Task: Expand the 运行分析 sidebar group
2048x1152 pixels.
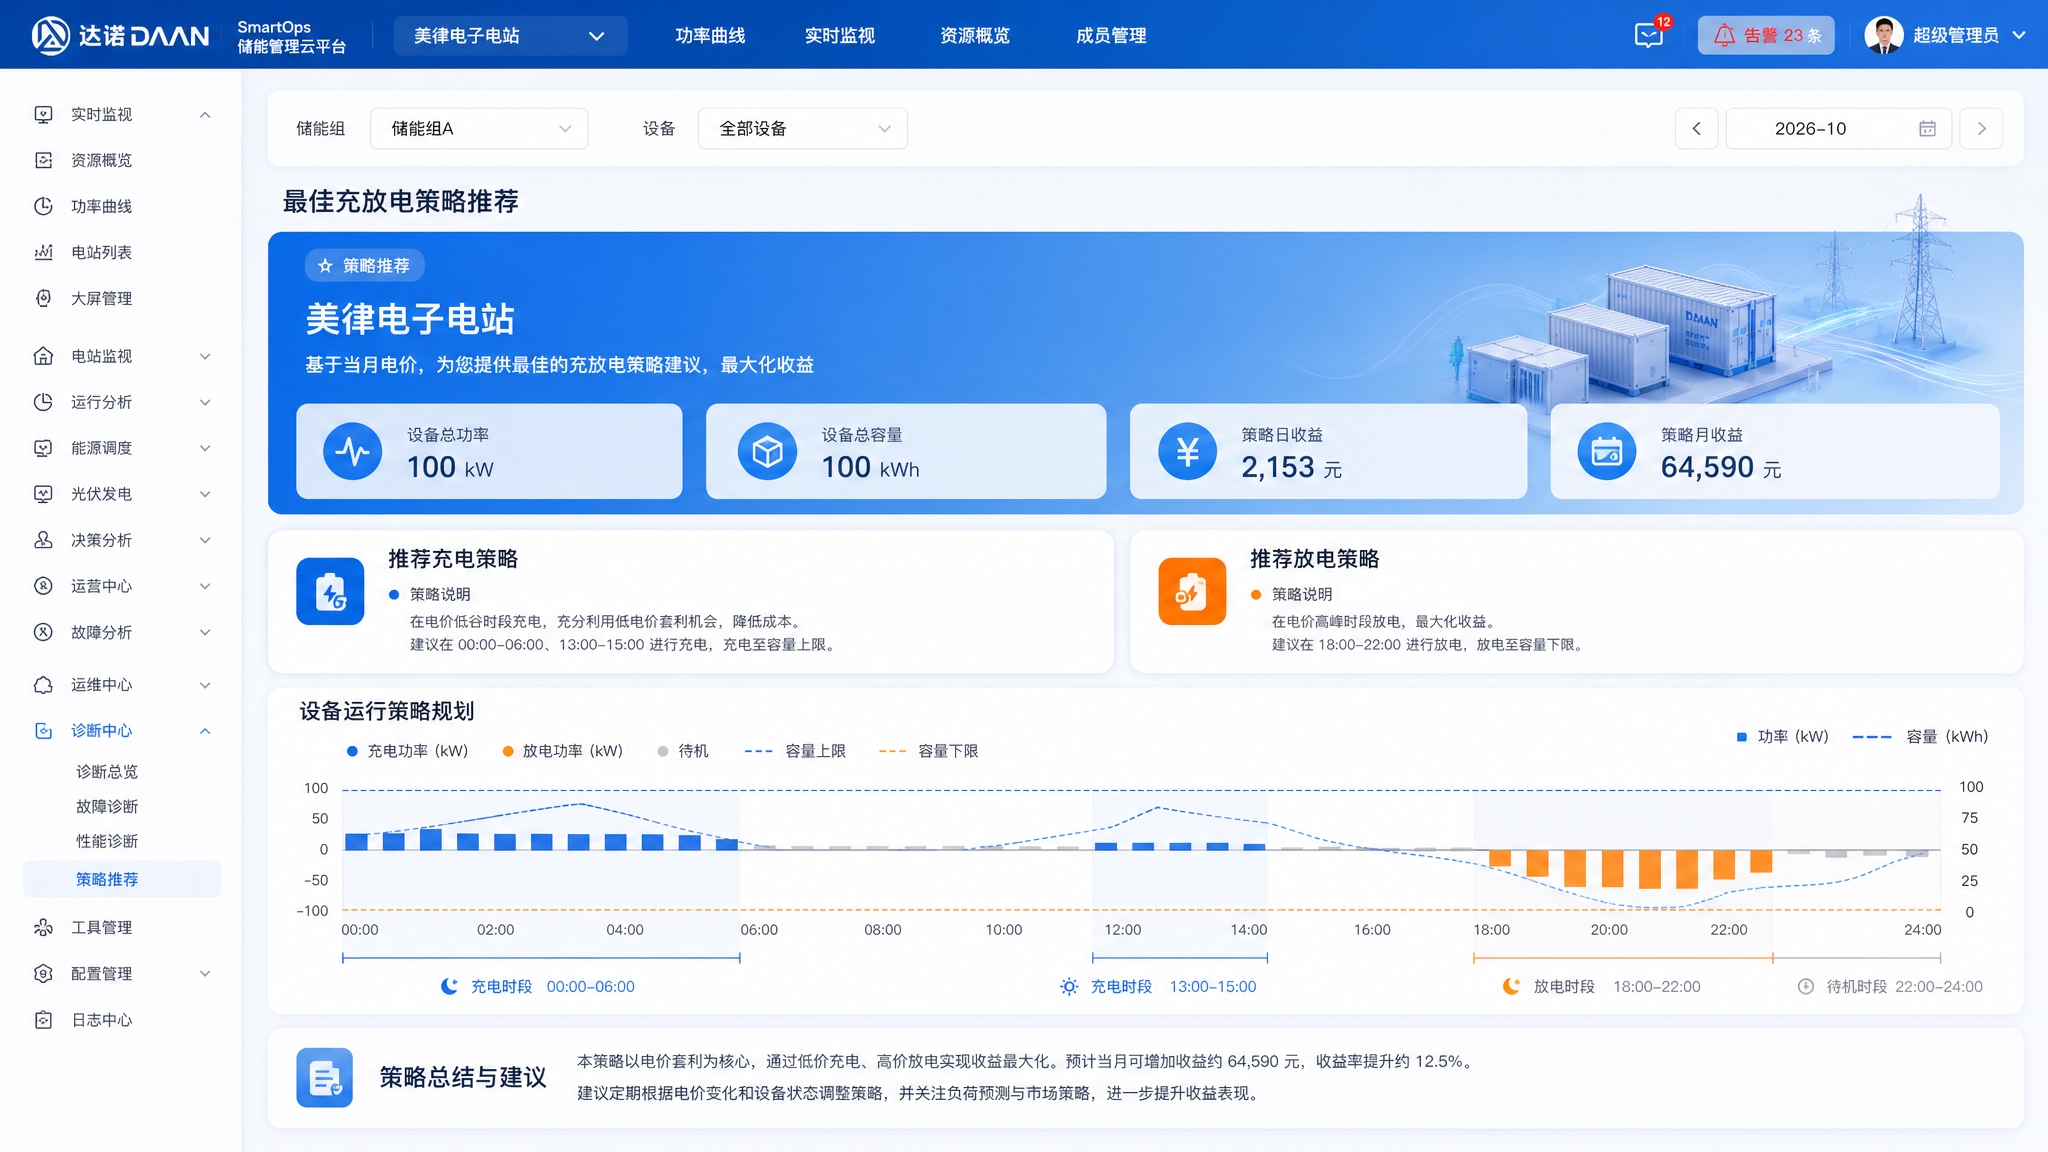Action: pyautogui.click(x=121, y=402)
